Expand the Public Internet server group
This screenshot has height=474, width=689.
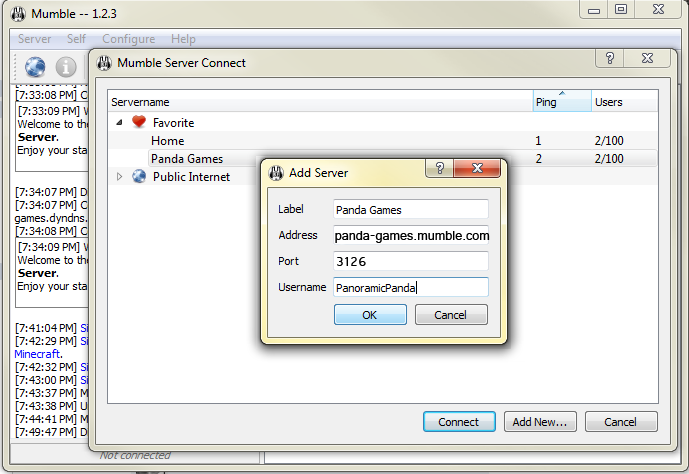click(119, 177)
